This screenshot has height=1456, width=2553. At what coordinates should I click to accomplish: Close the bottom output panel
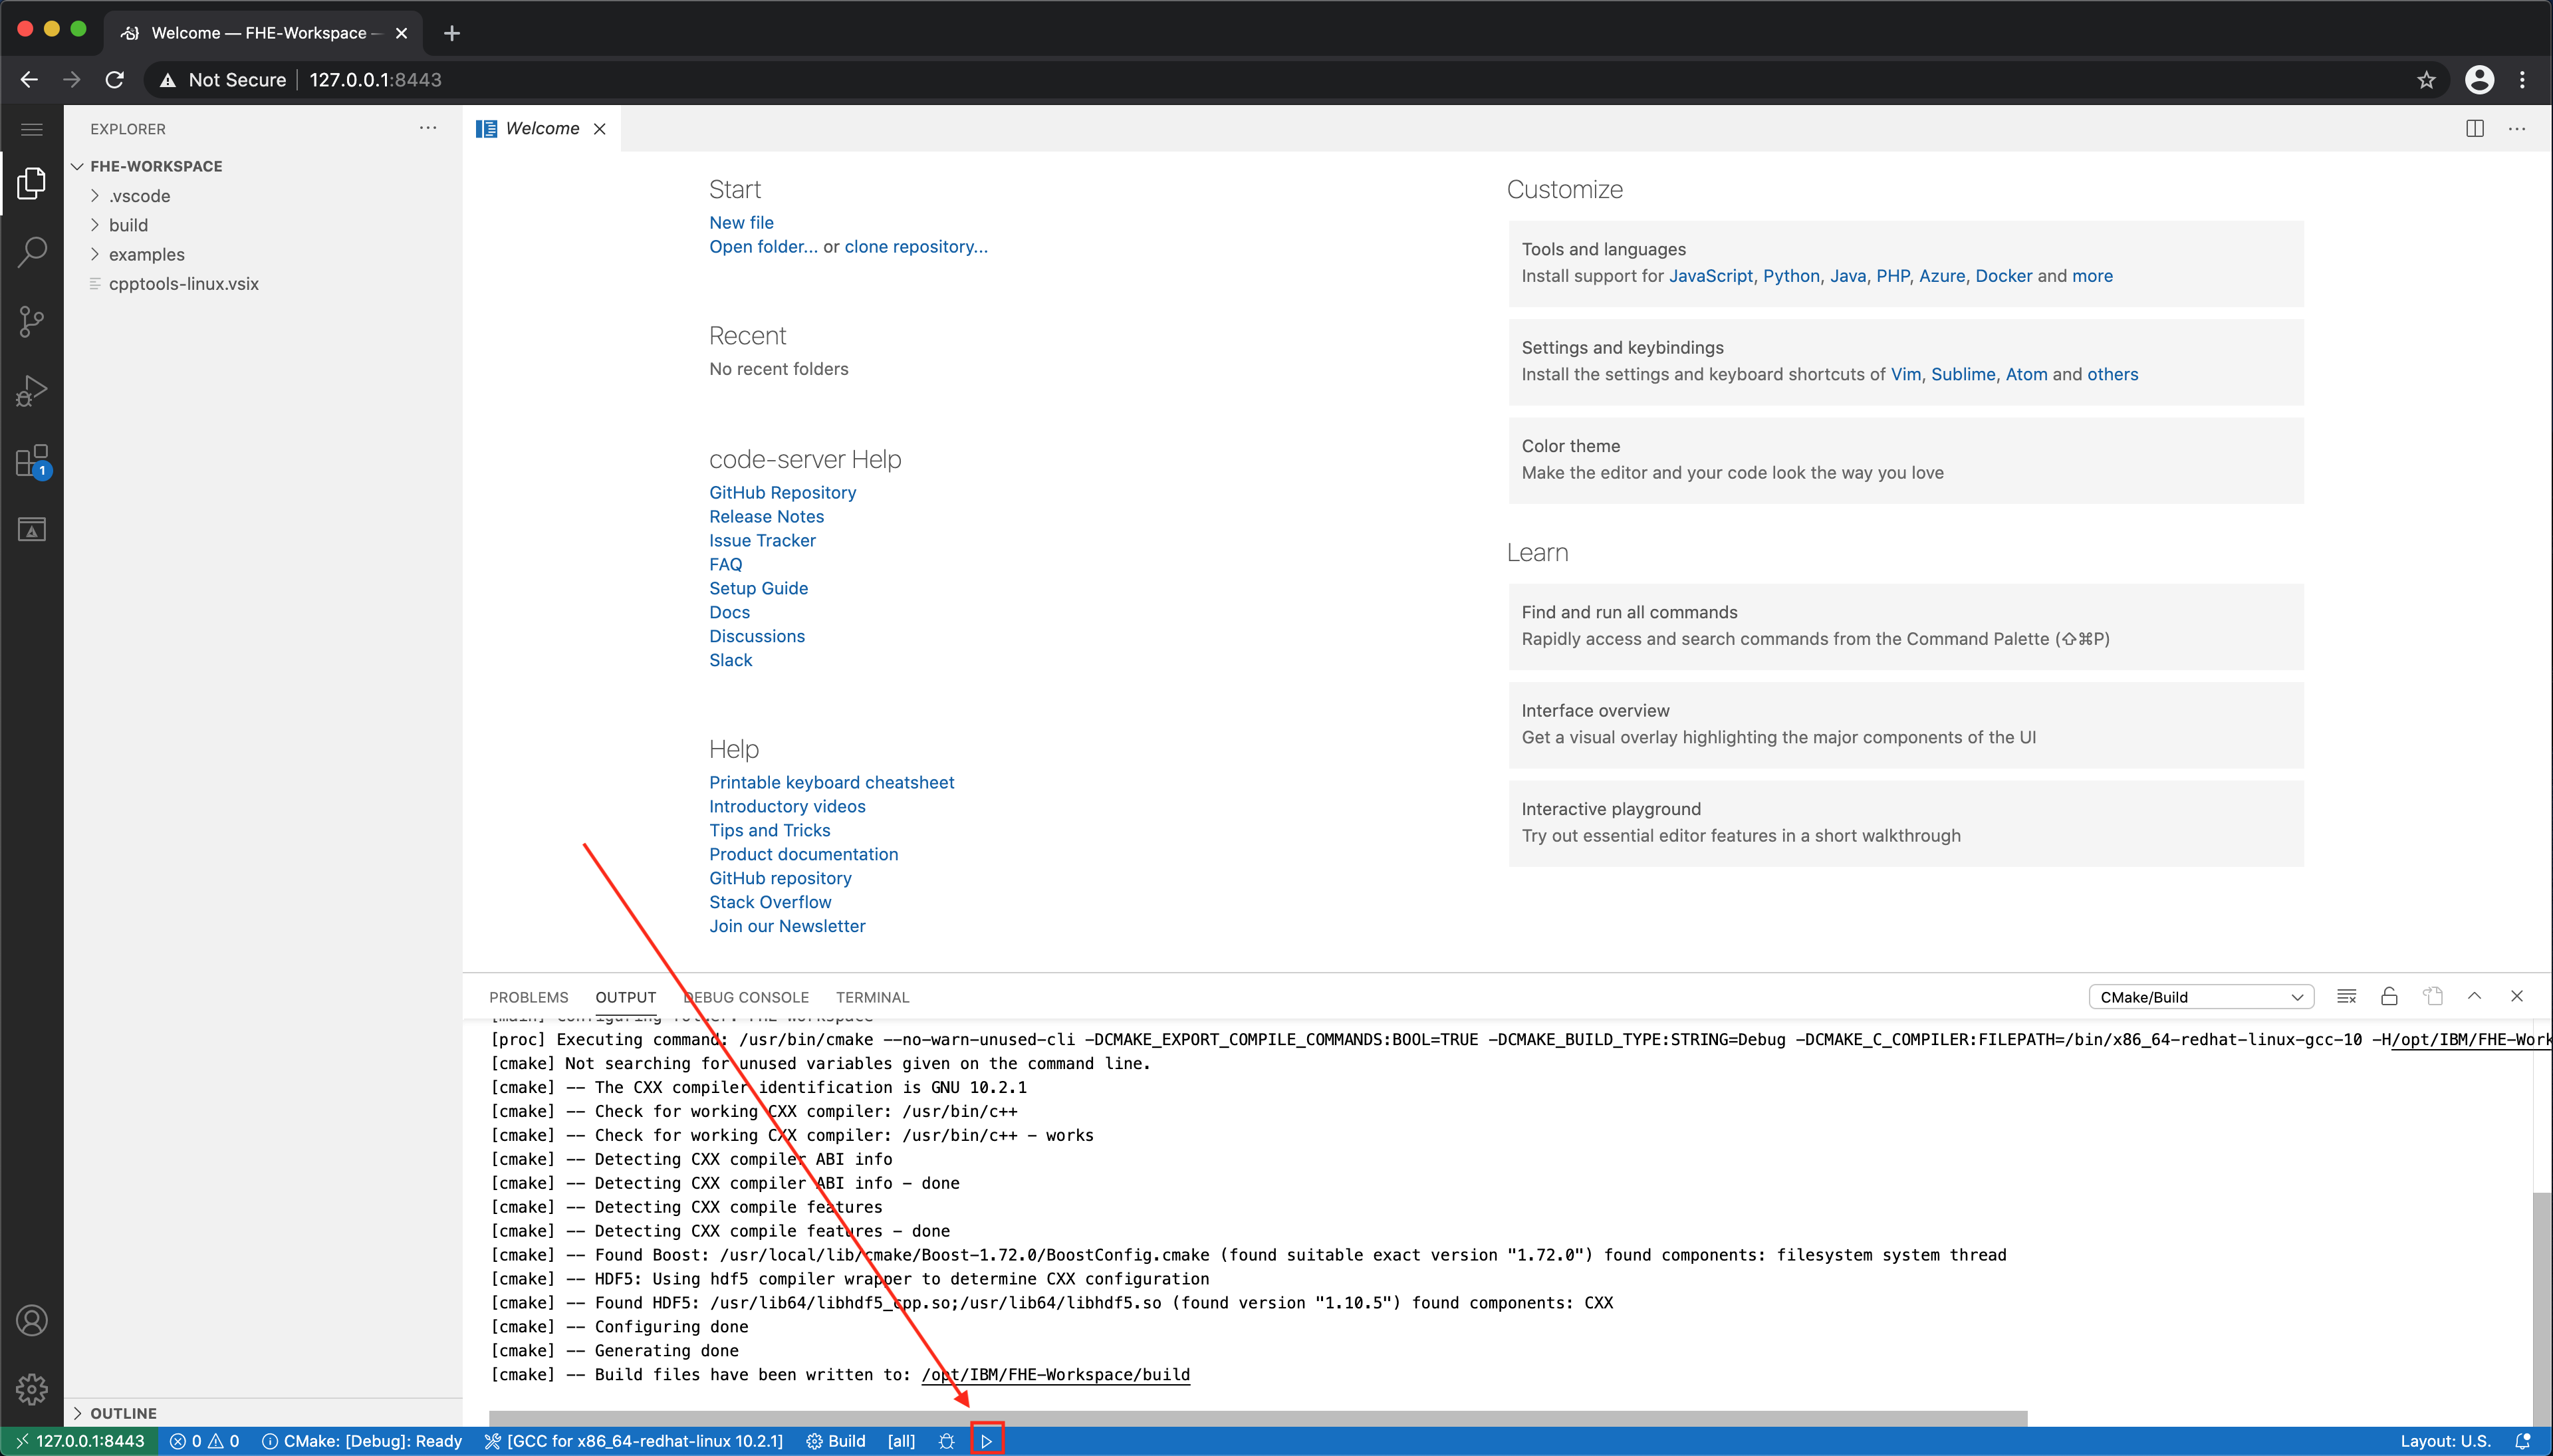tap(2517, 996)
